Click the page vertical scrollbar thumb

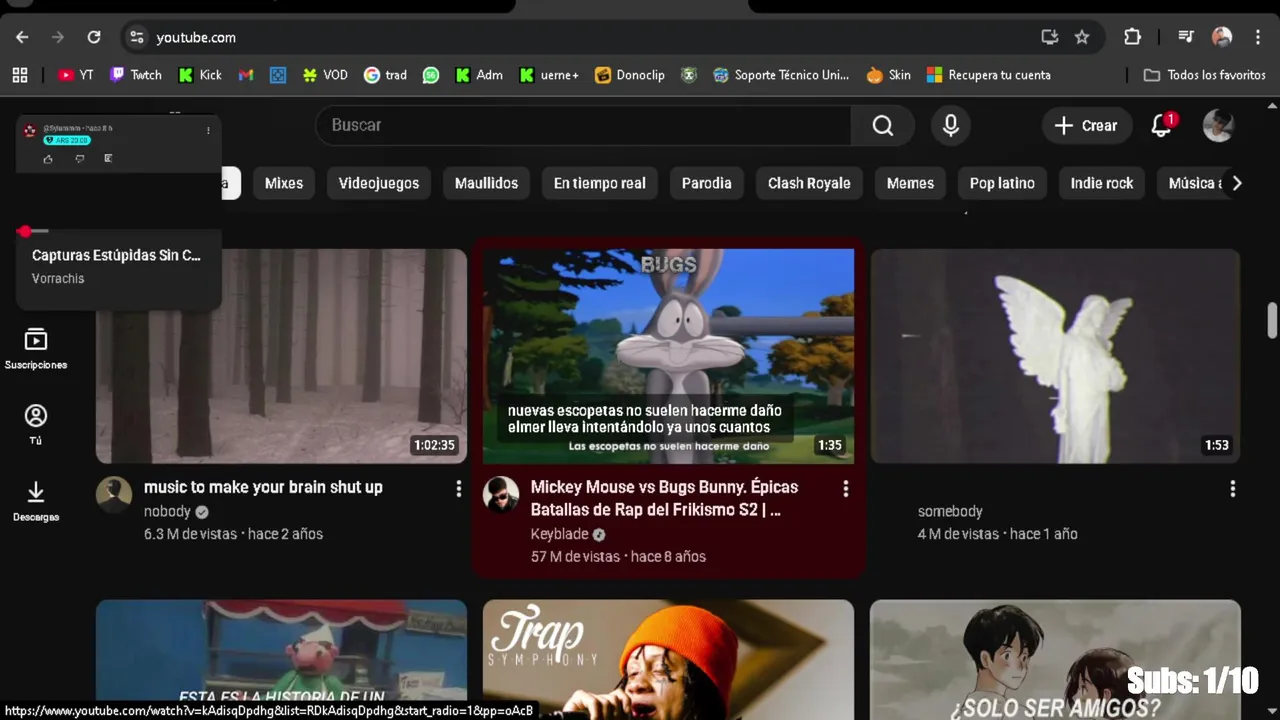1272,320
